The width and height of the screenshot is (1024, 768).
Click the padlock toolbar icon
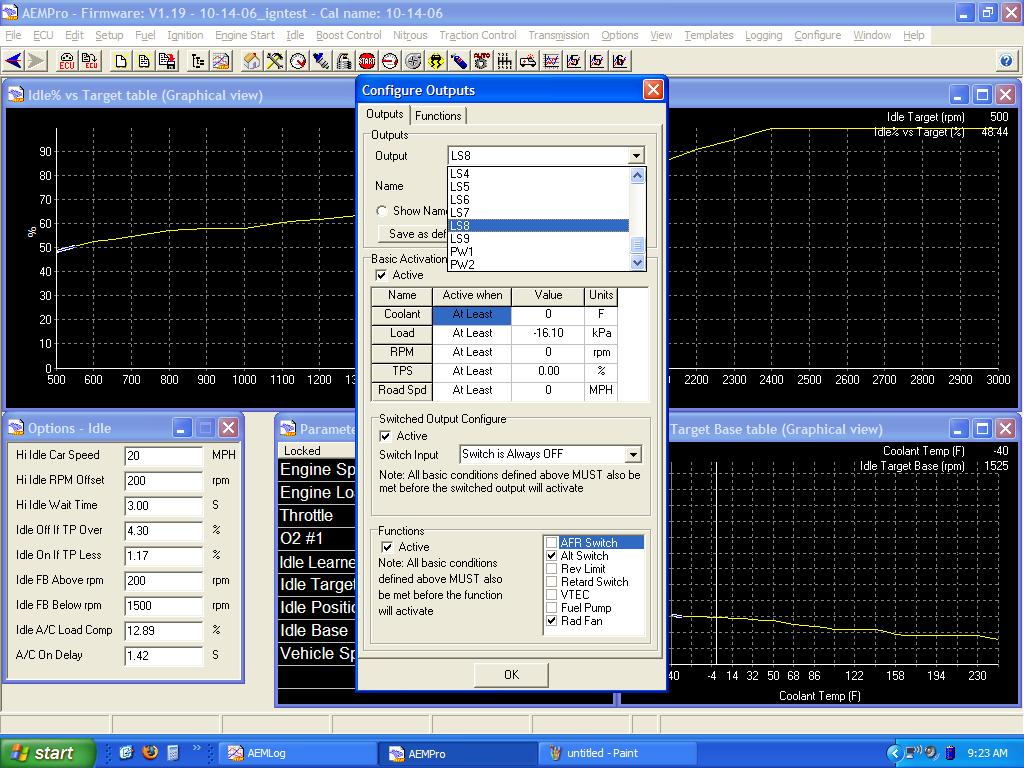click(x=344, y=61)
